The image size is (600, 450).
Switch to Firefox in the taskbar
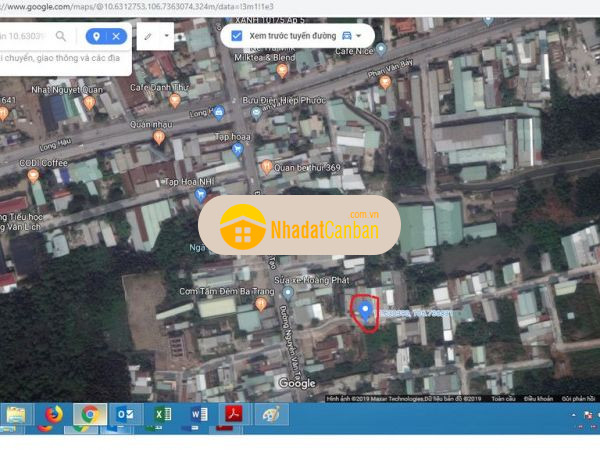tap(52, 416)
